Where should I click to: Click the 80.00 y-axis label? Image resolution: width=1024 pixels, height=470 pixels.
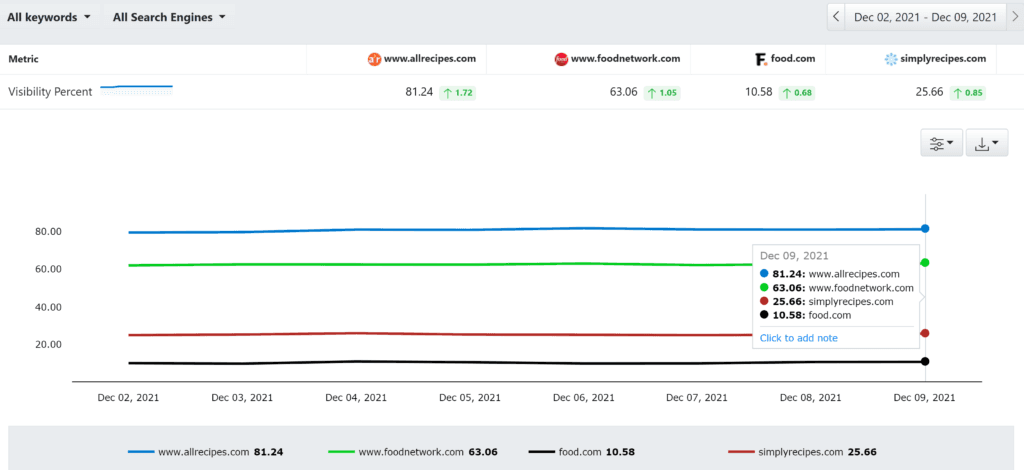click(48, 232)
